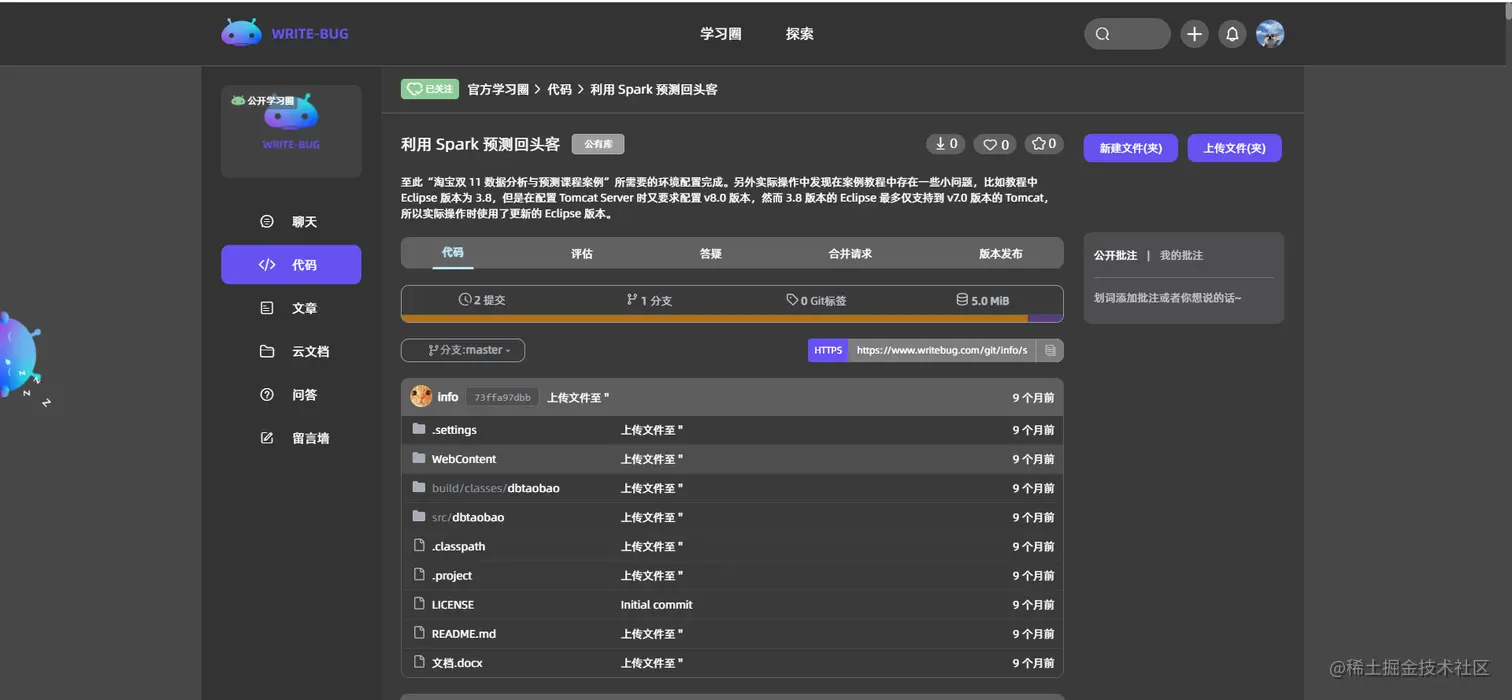
Task: Open 聊天 in the sidebar
Action: 291,222
